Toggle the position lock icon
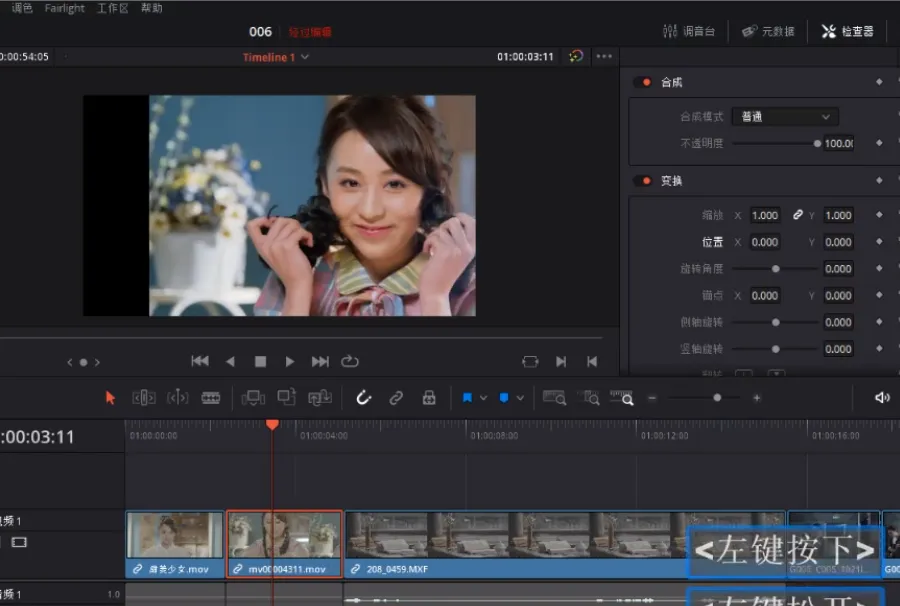900x606 pixels. tap(429, 398)
